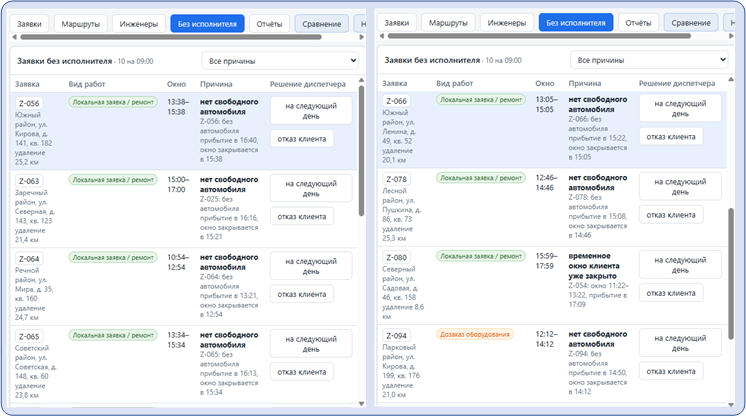Select request ID Z-064
The width and height of the screenshot is (746, 416).
pyautogui.click(x=29, y=258)
